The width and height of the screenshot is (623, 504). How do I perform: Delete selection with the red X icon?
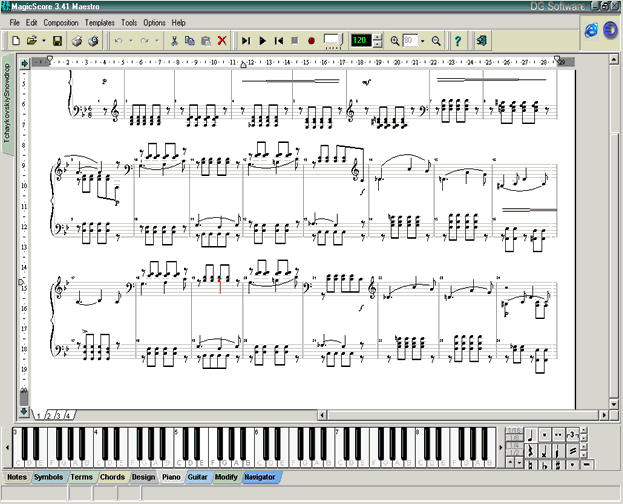(222, 41)
